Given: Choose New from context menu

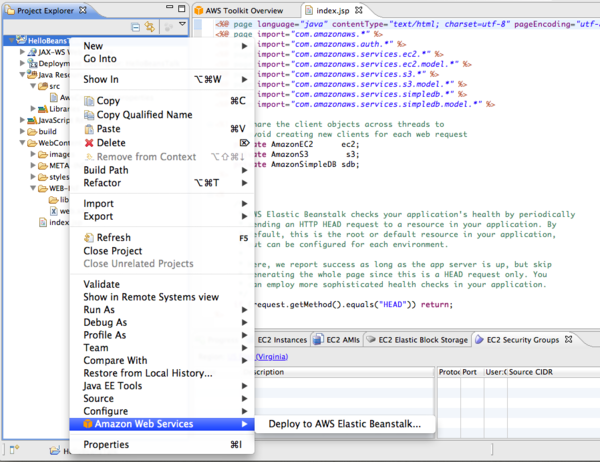Looking at the screenshot, I should pos(162,46).
